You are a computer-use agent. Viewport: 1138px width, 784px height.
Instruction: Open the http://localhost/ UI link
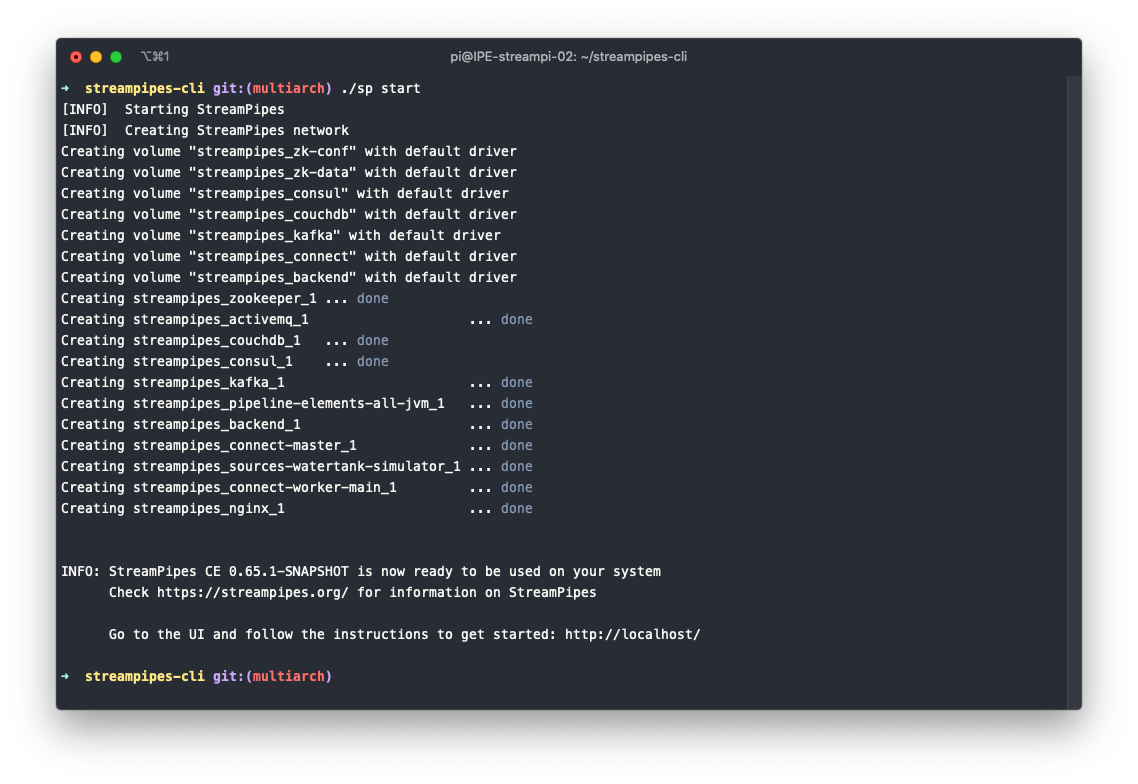pyautogui.click(x=632, y=634)
